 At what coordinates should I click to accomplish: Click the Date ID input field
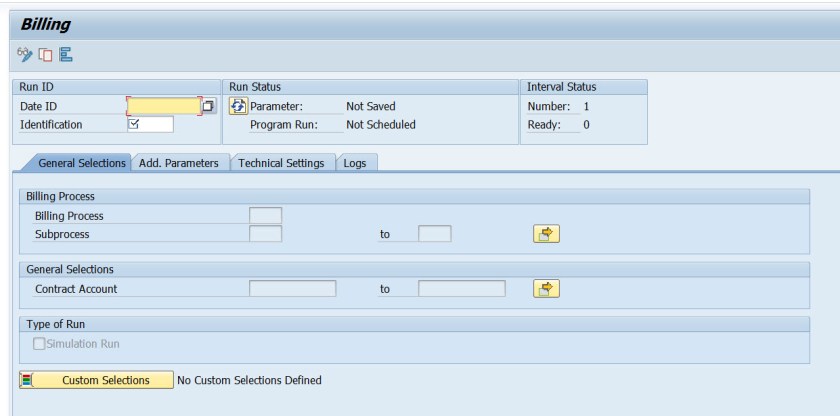164,106
